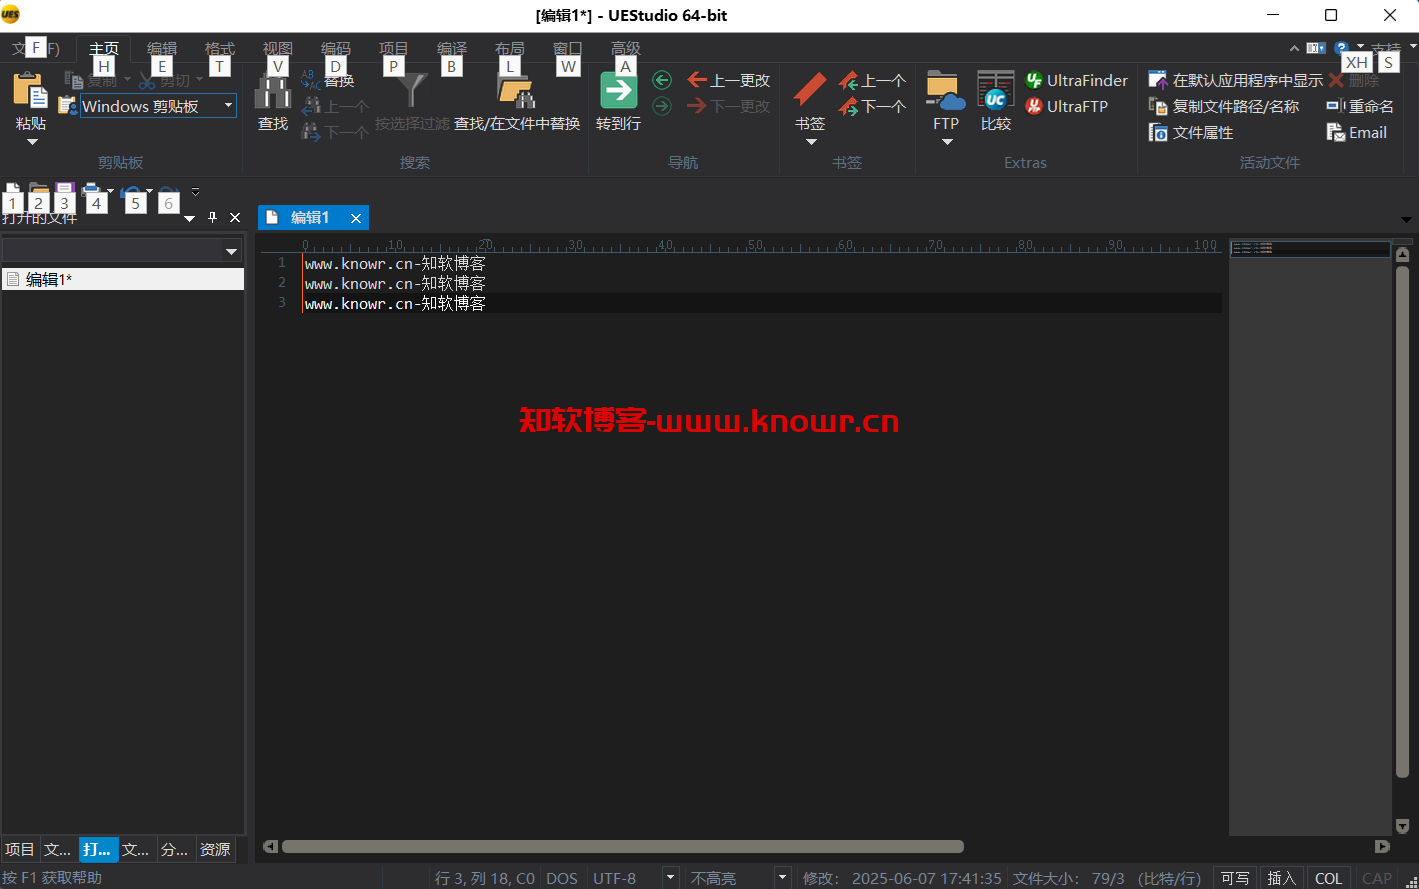Image resolution: width=1419 pixels, height=889 pixels.
Task: Select 编辑1* in the open files list
Action: [x=123, y=279]
